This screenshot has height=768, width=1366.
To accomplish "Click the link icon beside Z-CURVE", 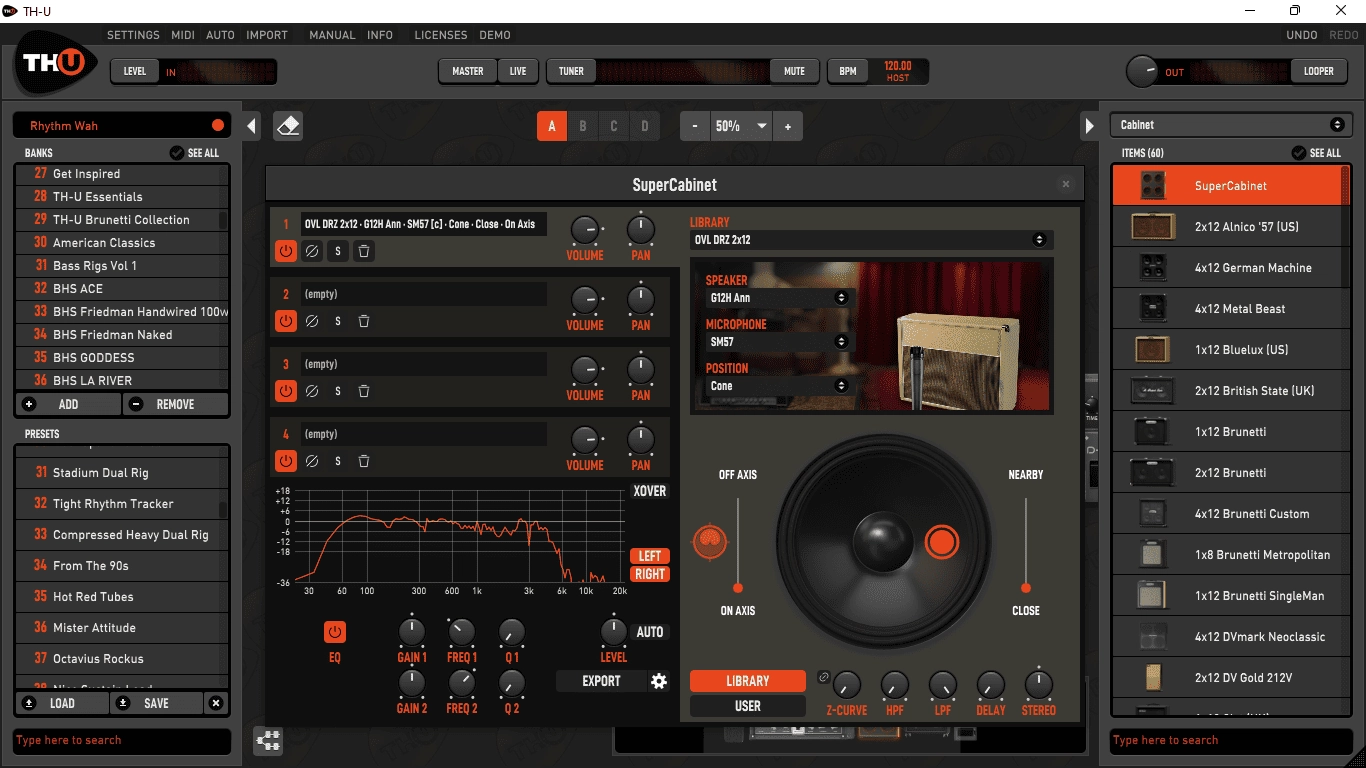I will [x=823, y=677].
